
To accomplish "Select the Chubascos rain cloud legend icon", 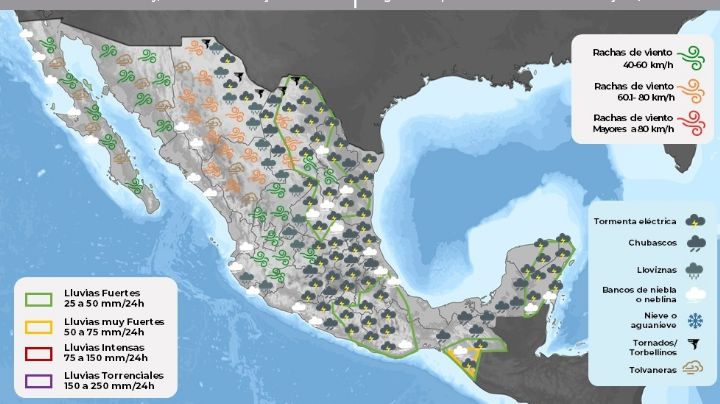I will [x=696, y=243].
